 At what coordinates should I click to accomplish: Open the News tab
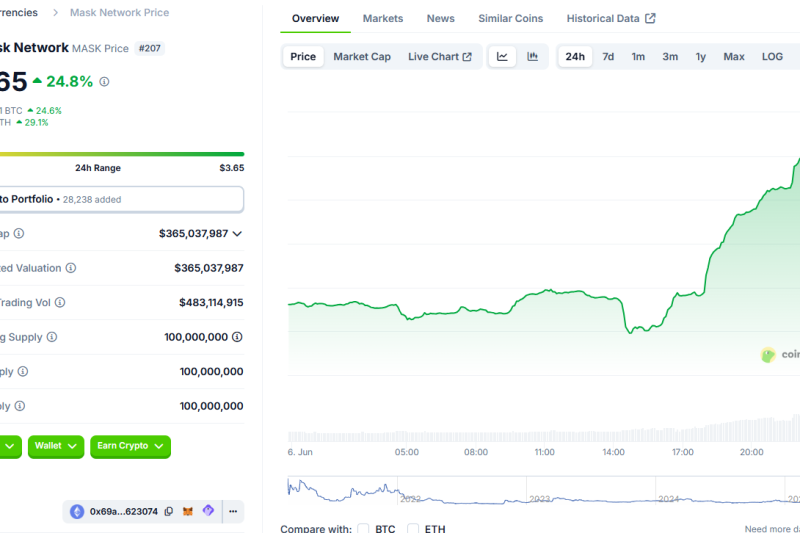(440, 18)
